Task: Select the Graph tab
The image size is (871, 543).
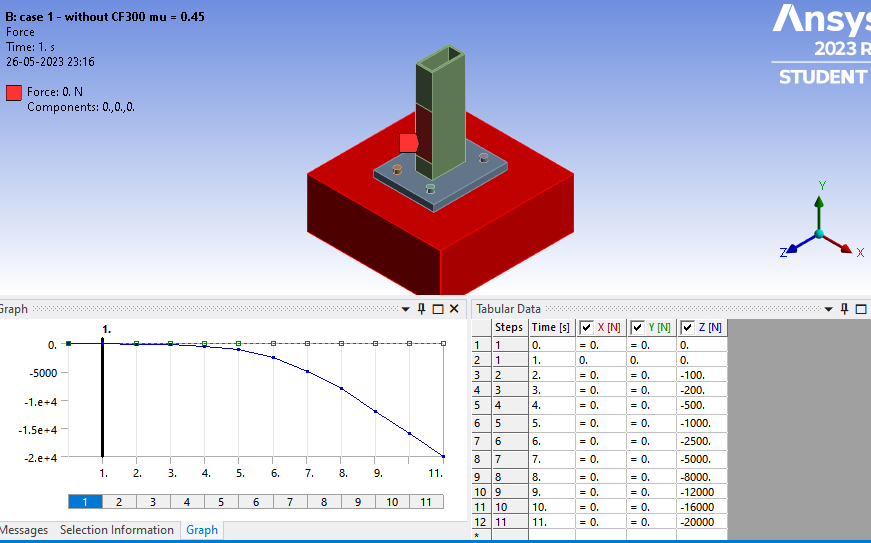Action: (x=202, y=530)
